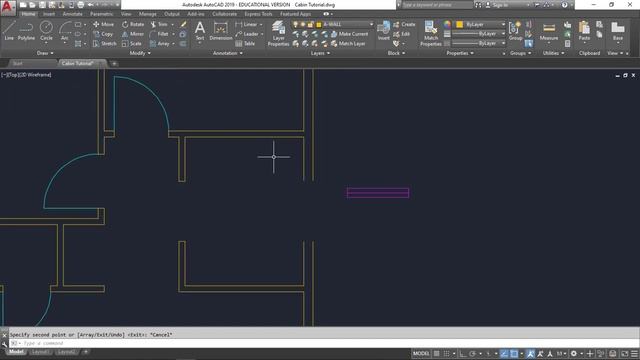Toggle ortho mode in status bar
The image size is (640, 360).
462,353
